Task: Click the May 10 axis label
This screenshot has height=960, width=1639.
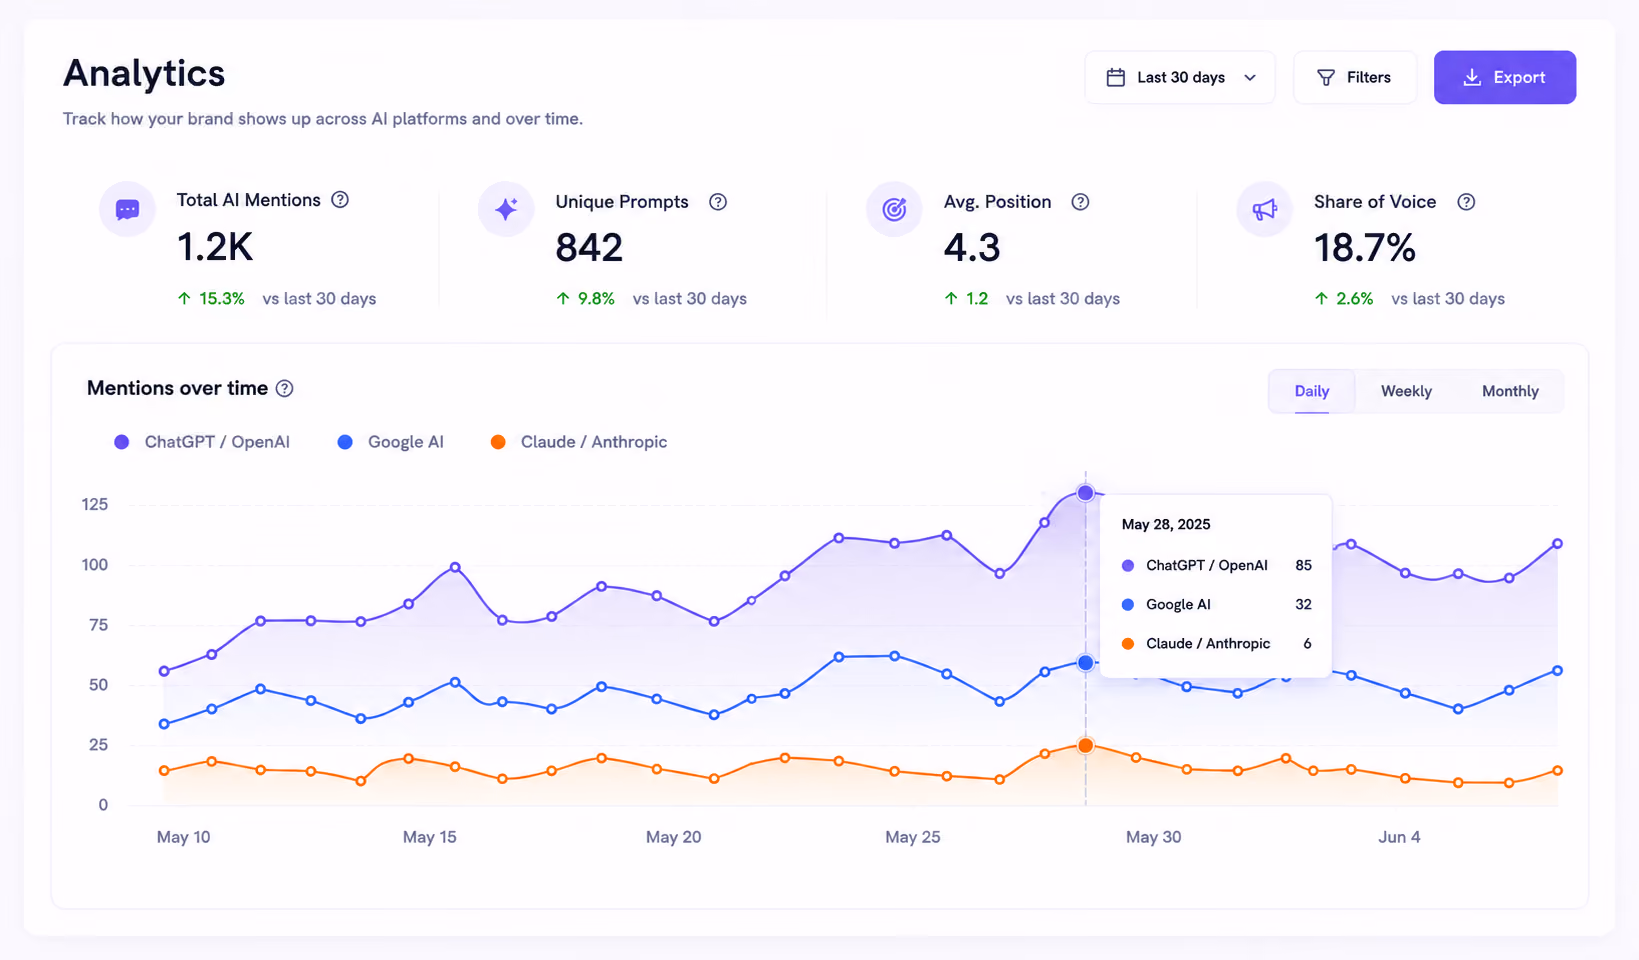Action: pyautogui.click(x=184, y=838)
